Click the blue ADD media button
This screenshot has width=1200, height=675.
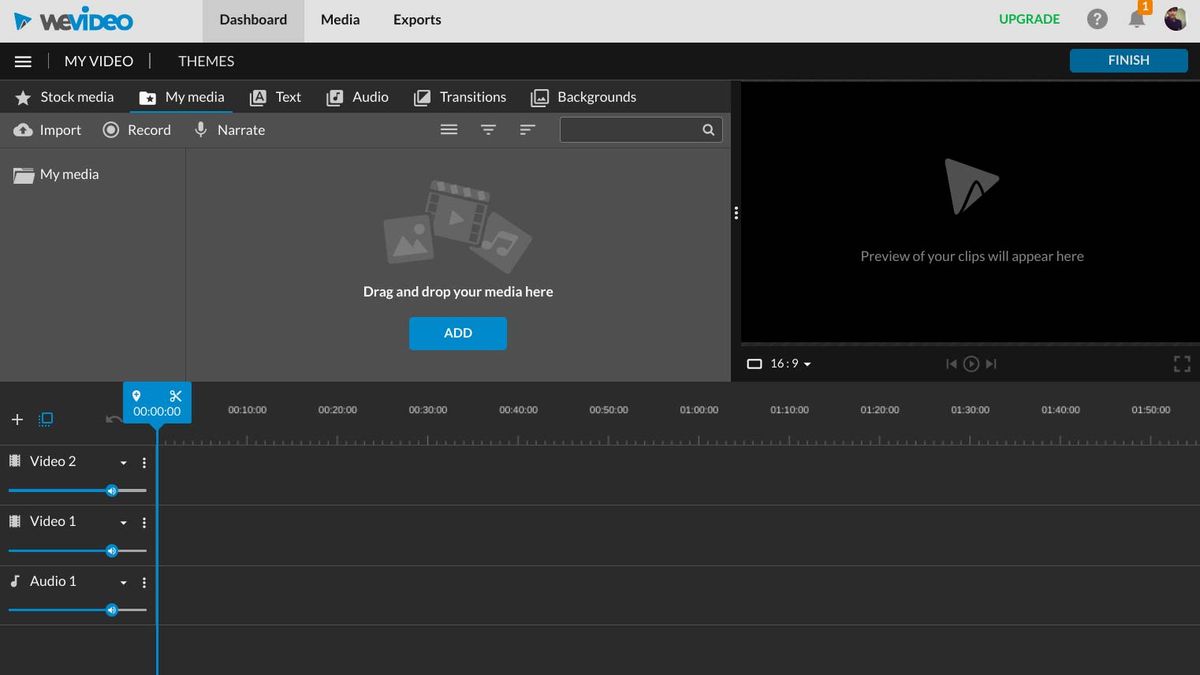pos(457,333)
